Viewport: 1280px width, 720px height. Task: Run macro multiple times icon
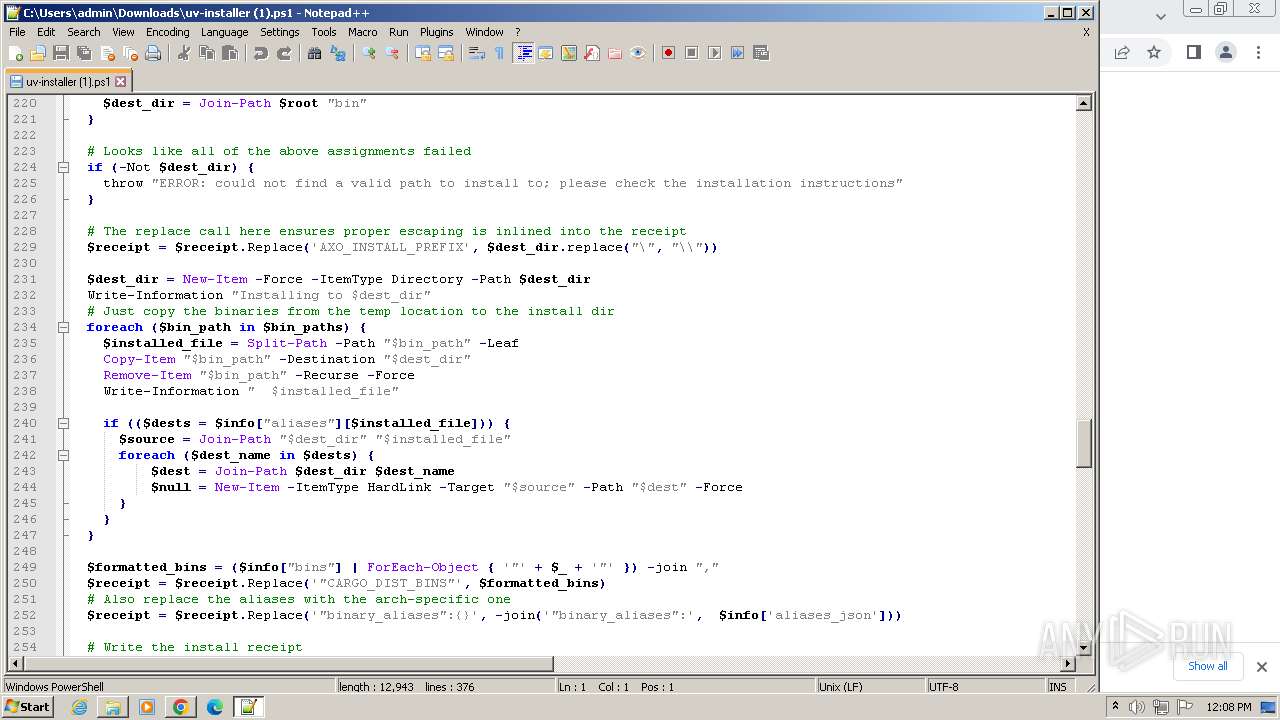pos(737,53)
